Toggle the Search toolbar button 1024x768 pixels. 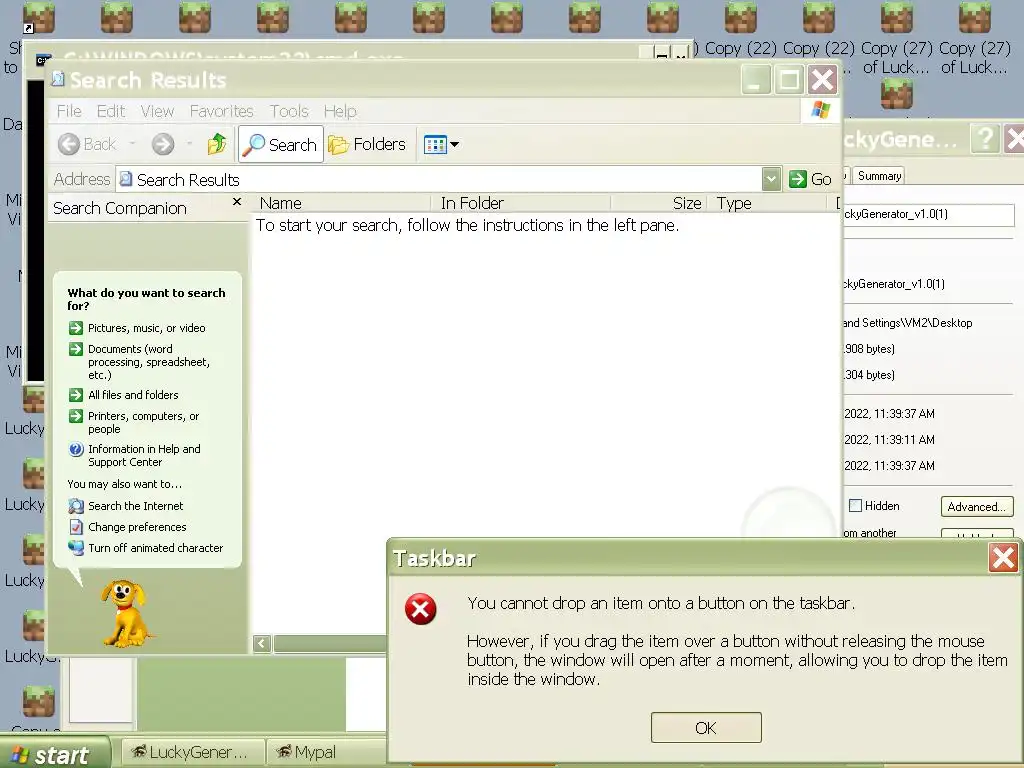click(281, 144)
